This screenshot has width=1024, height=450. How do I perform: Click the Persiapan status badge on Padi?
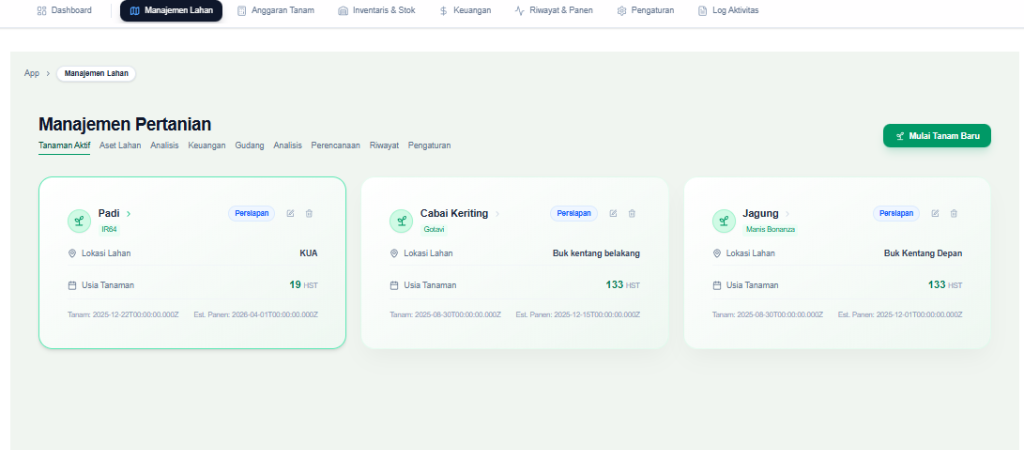coord(251,213)
